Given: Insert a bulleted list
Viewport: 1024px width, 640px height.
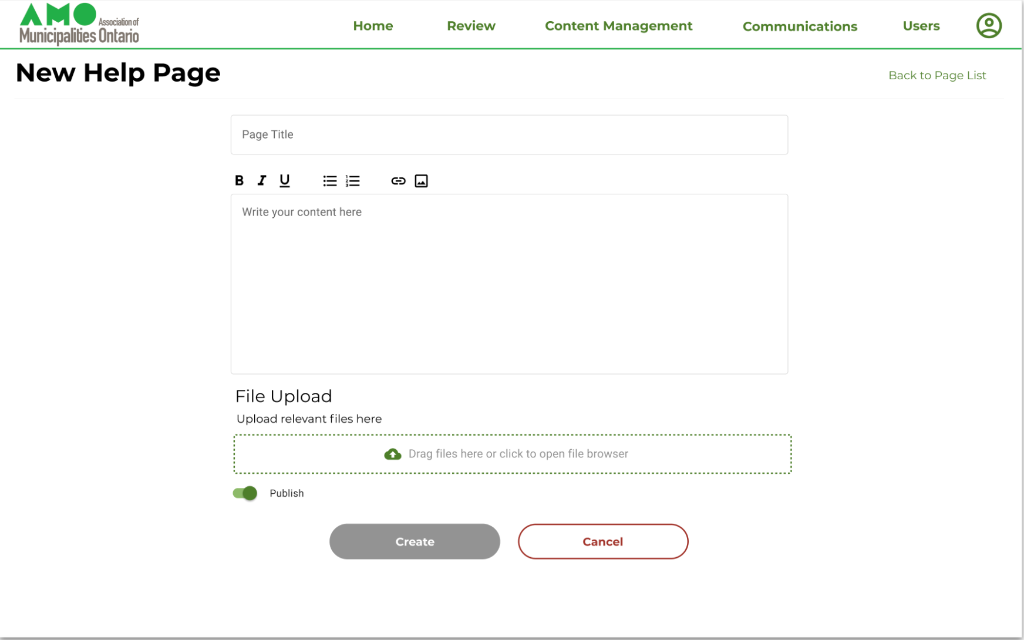Looking at the screenshot, I should click(330, 180).
